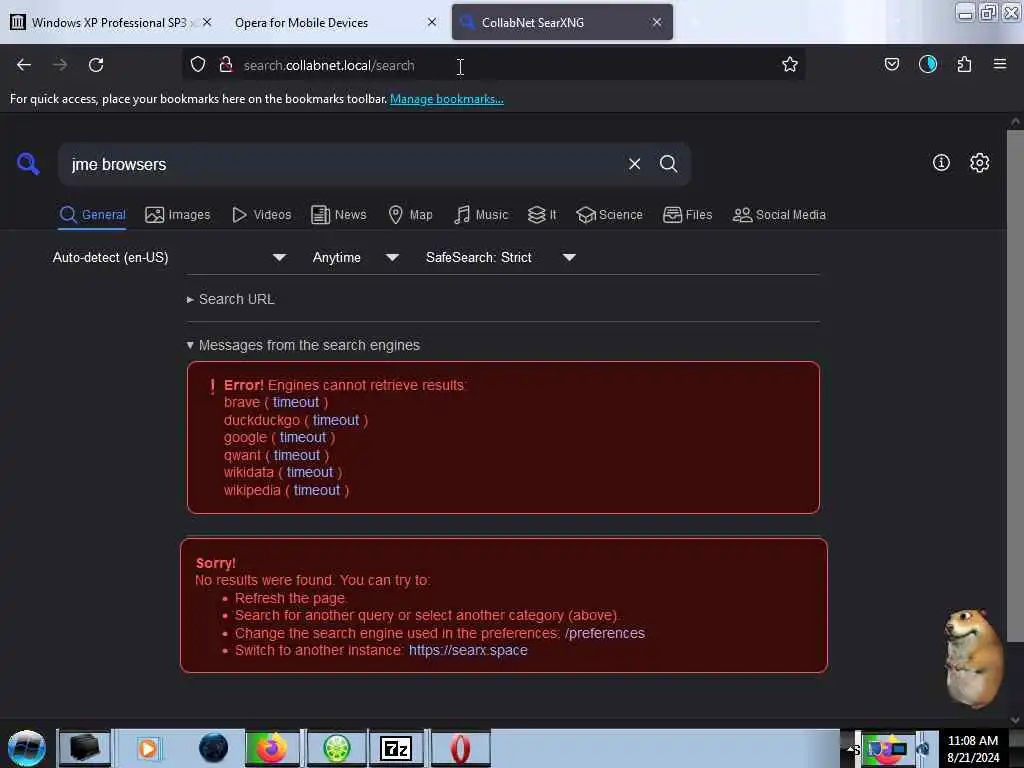Select the It search category

click(x=542, y=214)
